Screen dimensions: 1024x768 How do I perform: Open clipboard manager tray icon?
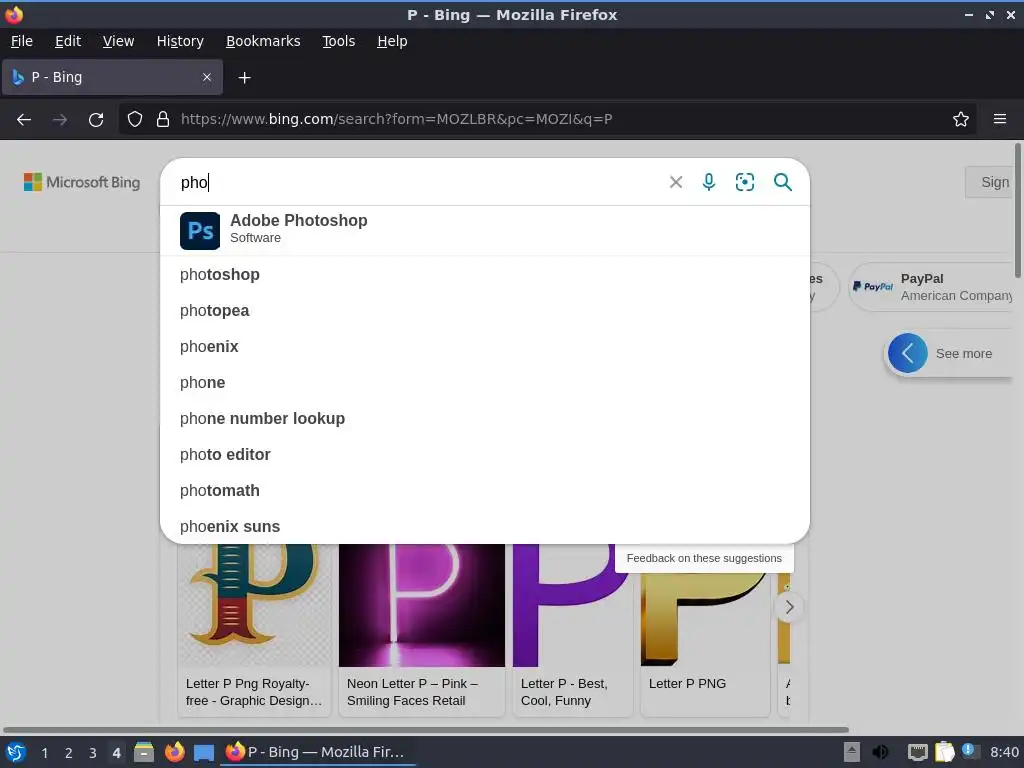point(944,752)
